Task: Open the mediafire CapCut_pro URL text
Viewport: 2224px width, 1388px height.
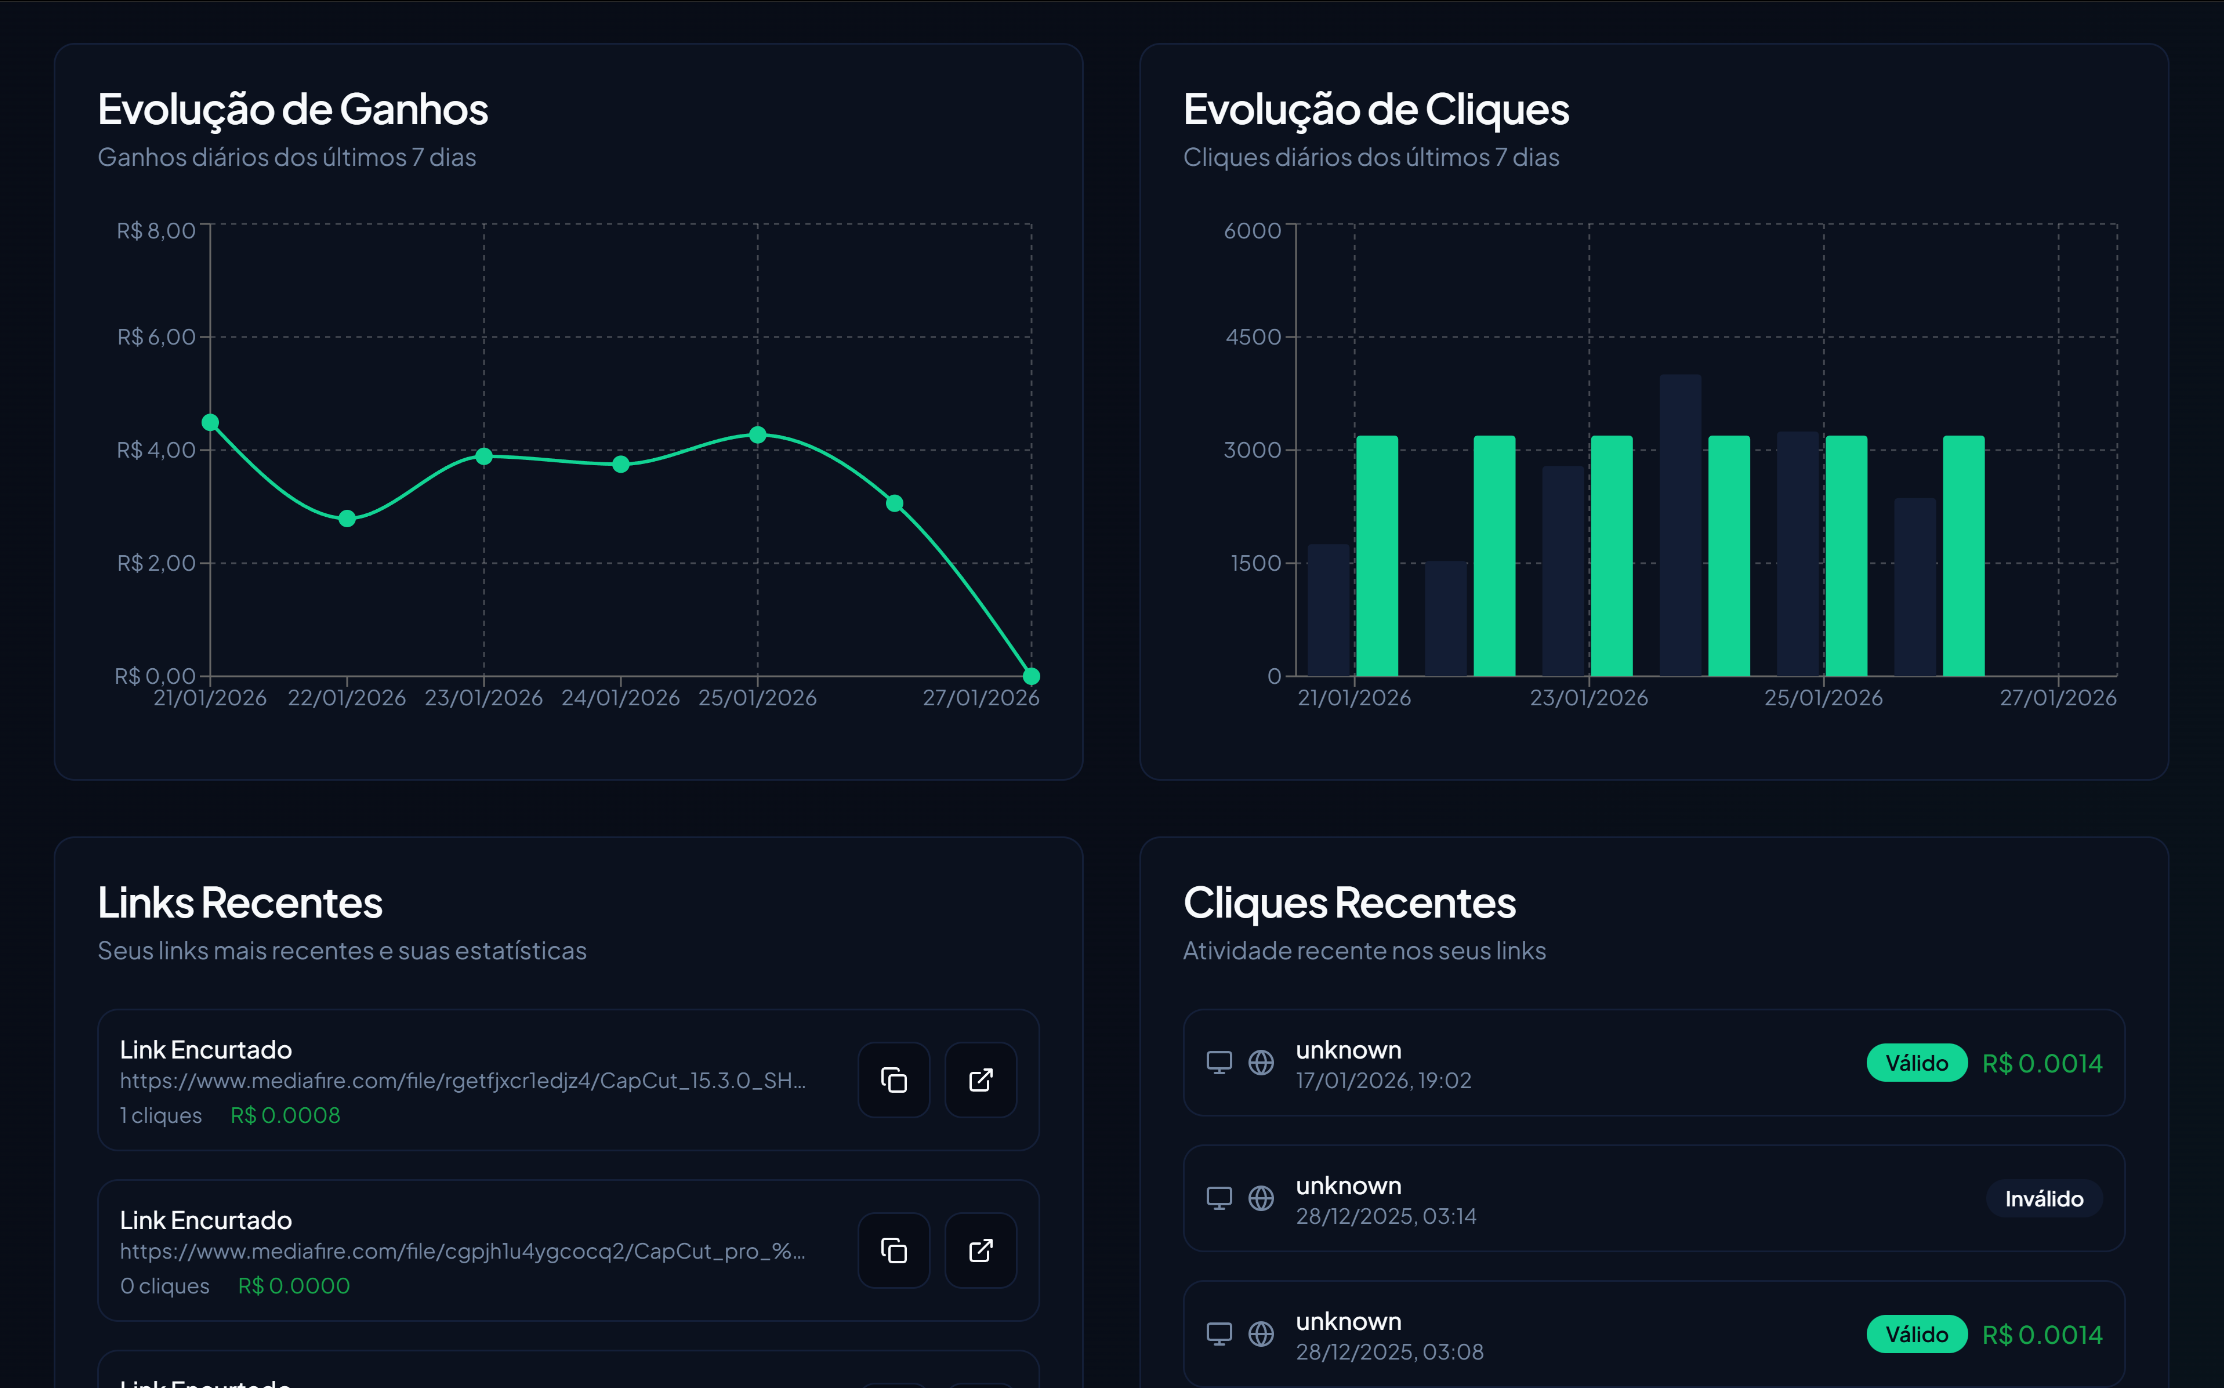Action: [x=462, y=1251]
